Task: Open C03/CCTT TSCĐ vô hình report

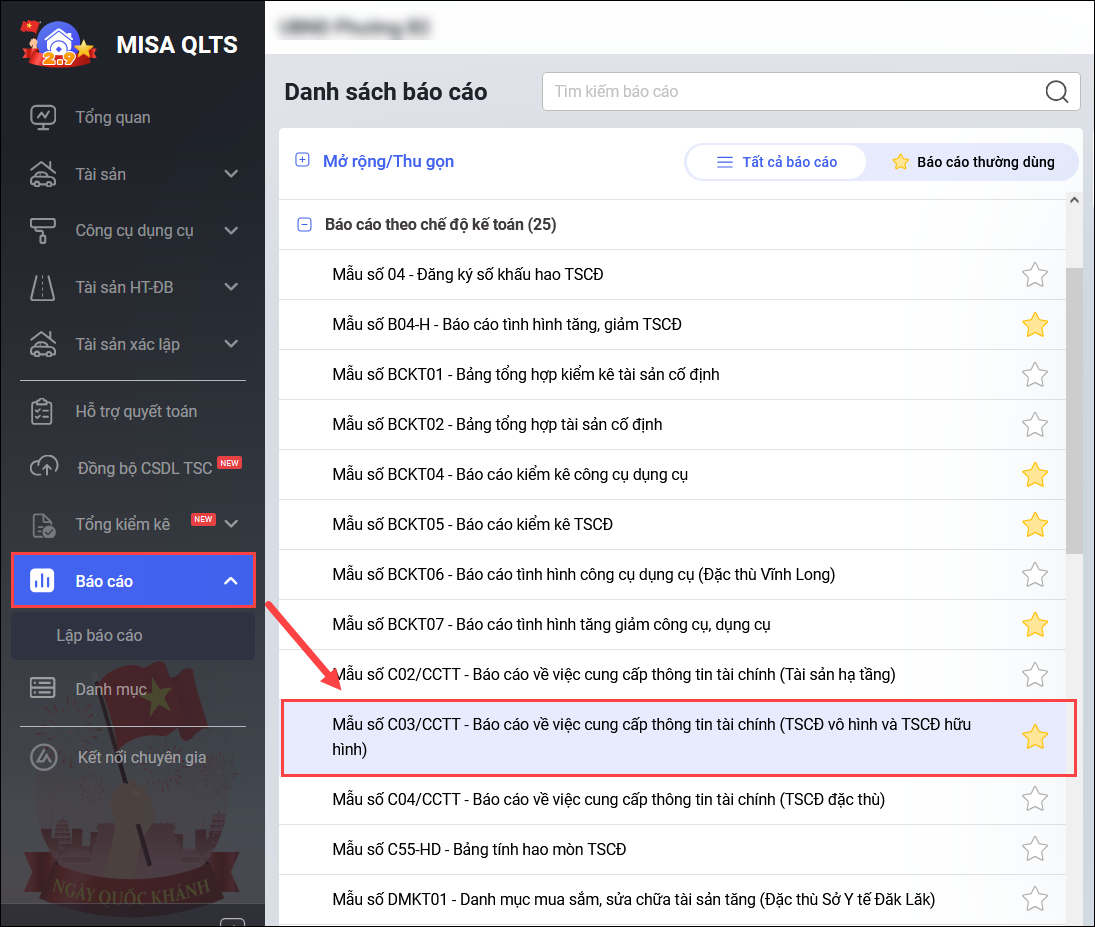Action: tap(652, 737)
